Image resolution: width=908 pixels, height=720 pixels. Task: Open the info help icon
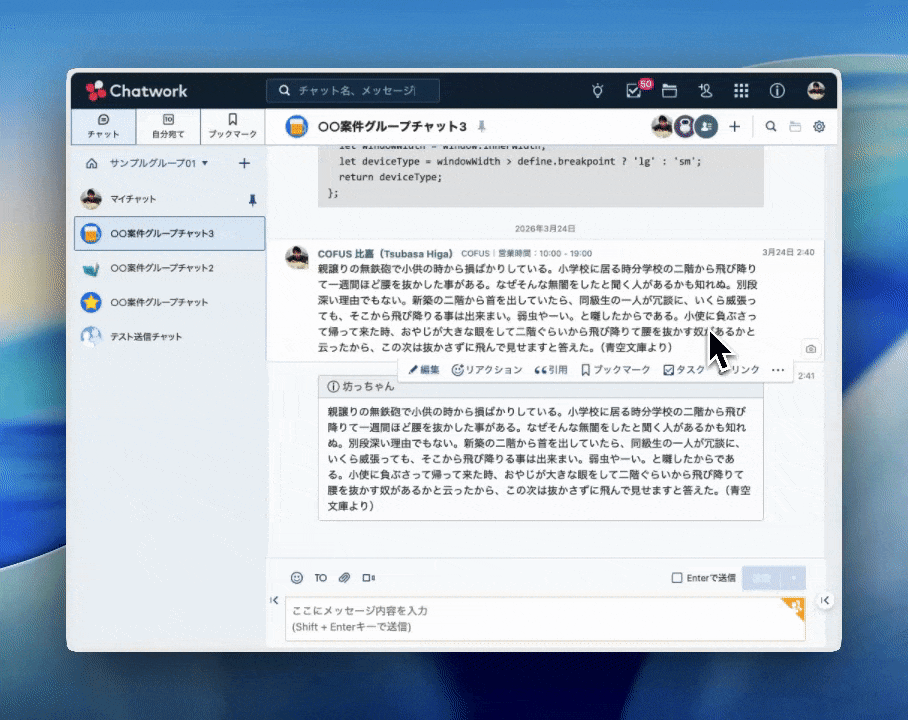pyautogui.click(x=777, y=91)
